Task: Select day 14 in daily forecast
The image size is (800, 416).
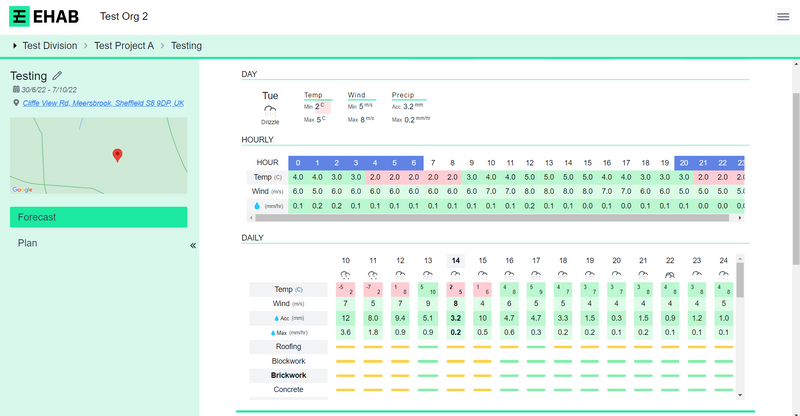Action: 455,260
